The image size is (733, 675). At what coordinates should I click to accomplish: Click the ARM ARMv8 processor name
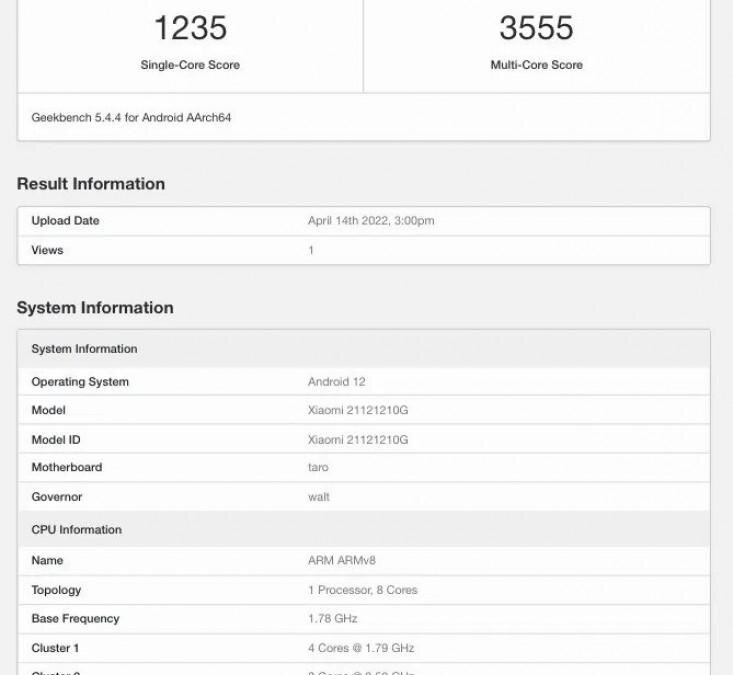point(341,561)
